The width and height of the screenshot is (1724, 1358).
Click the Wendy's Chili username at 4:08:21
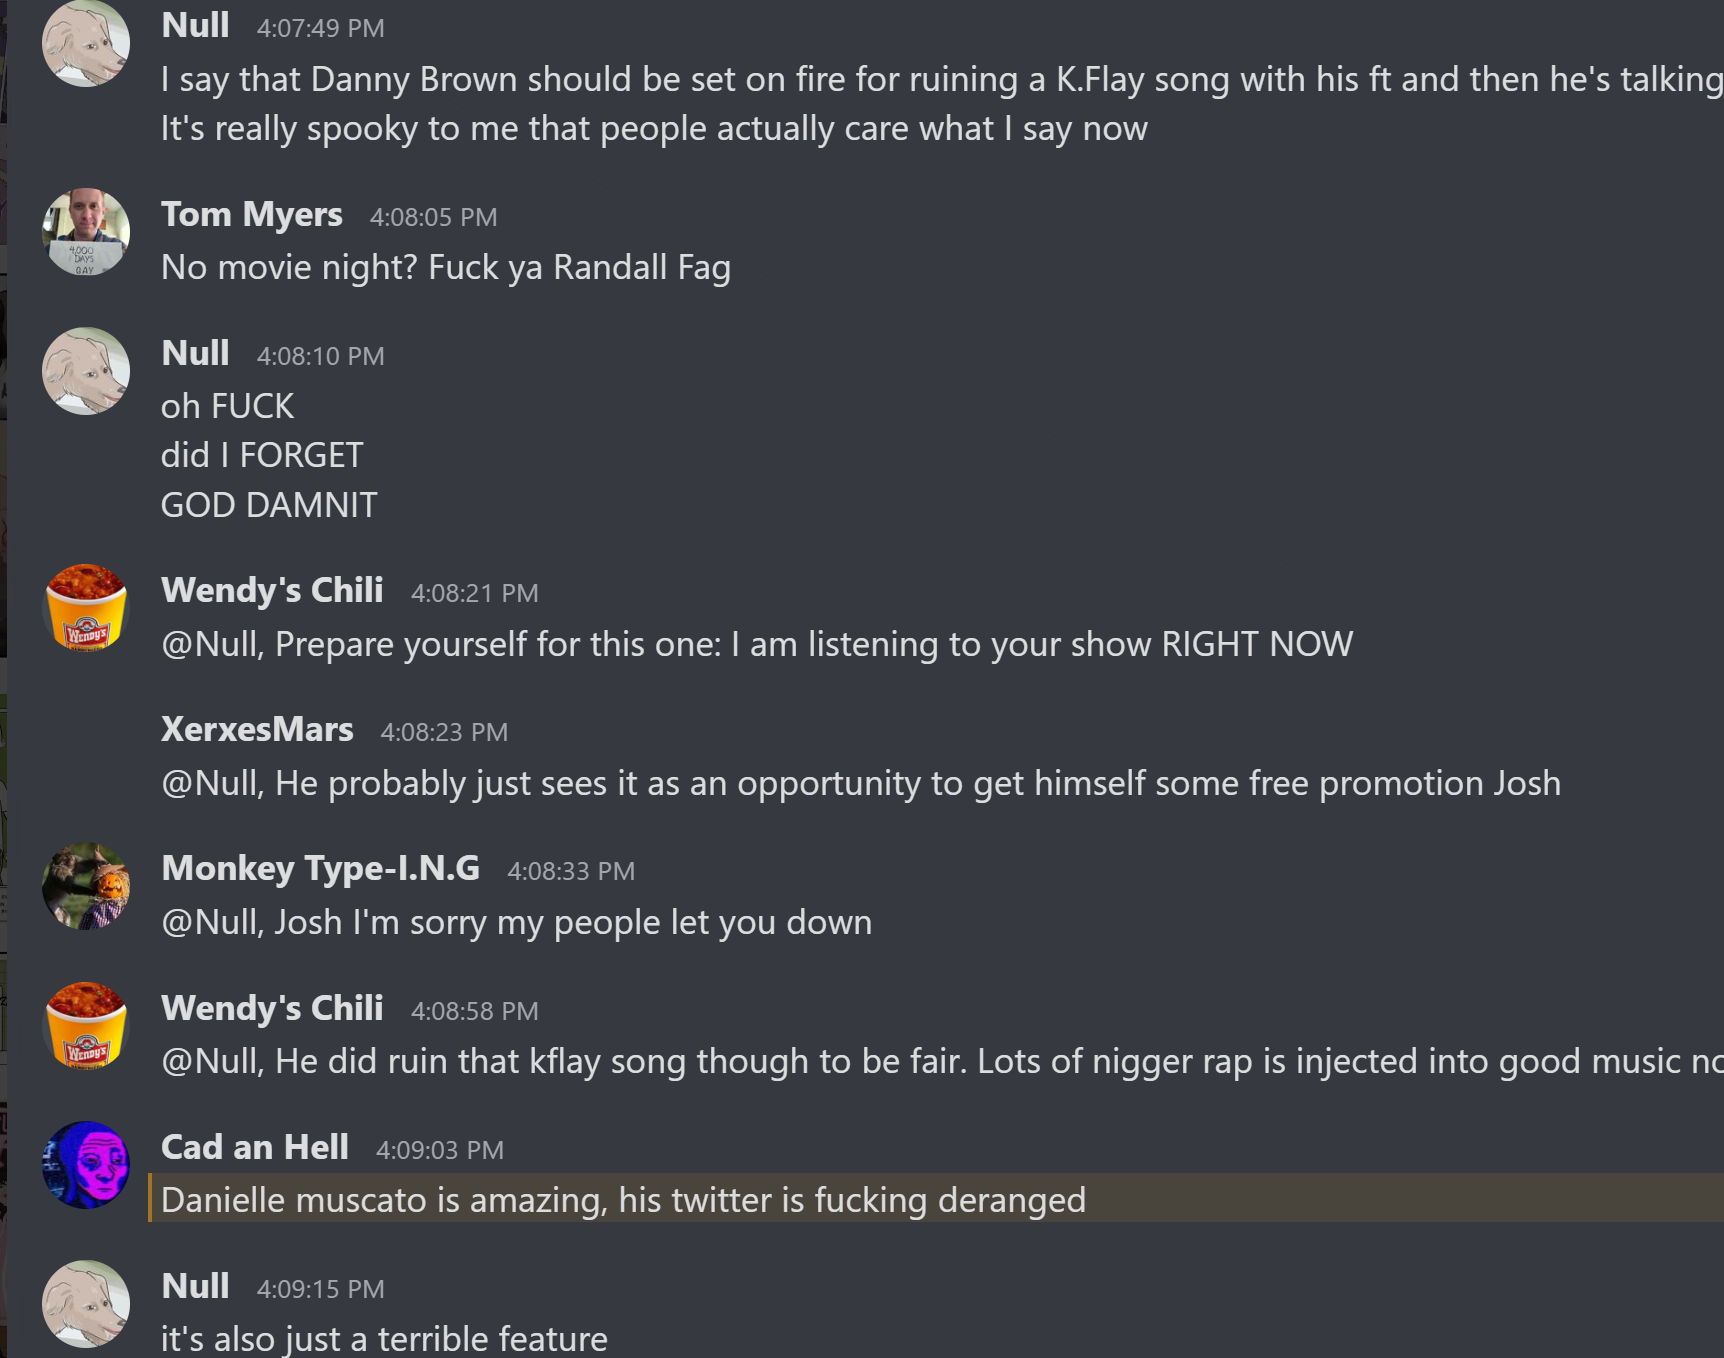272,591
